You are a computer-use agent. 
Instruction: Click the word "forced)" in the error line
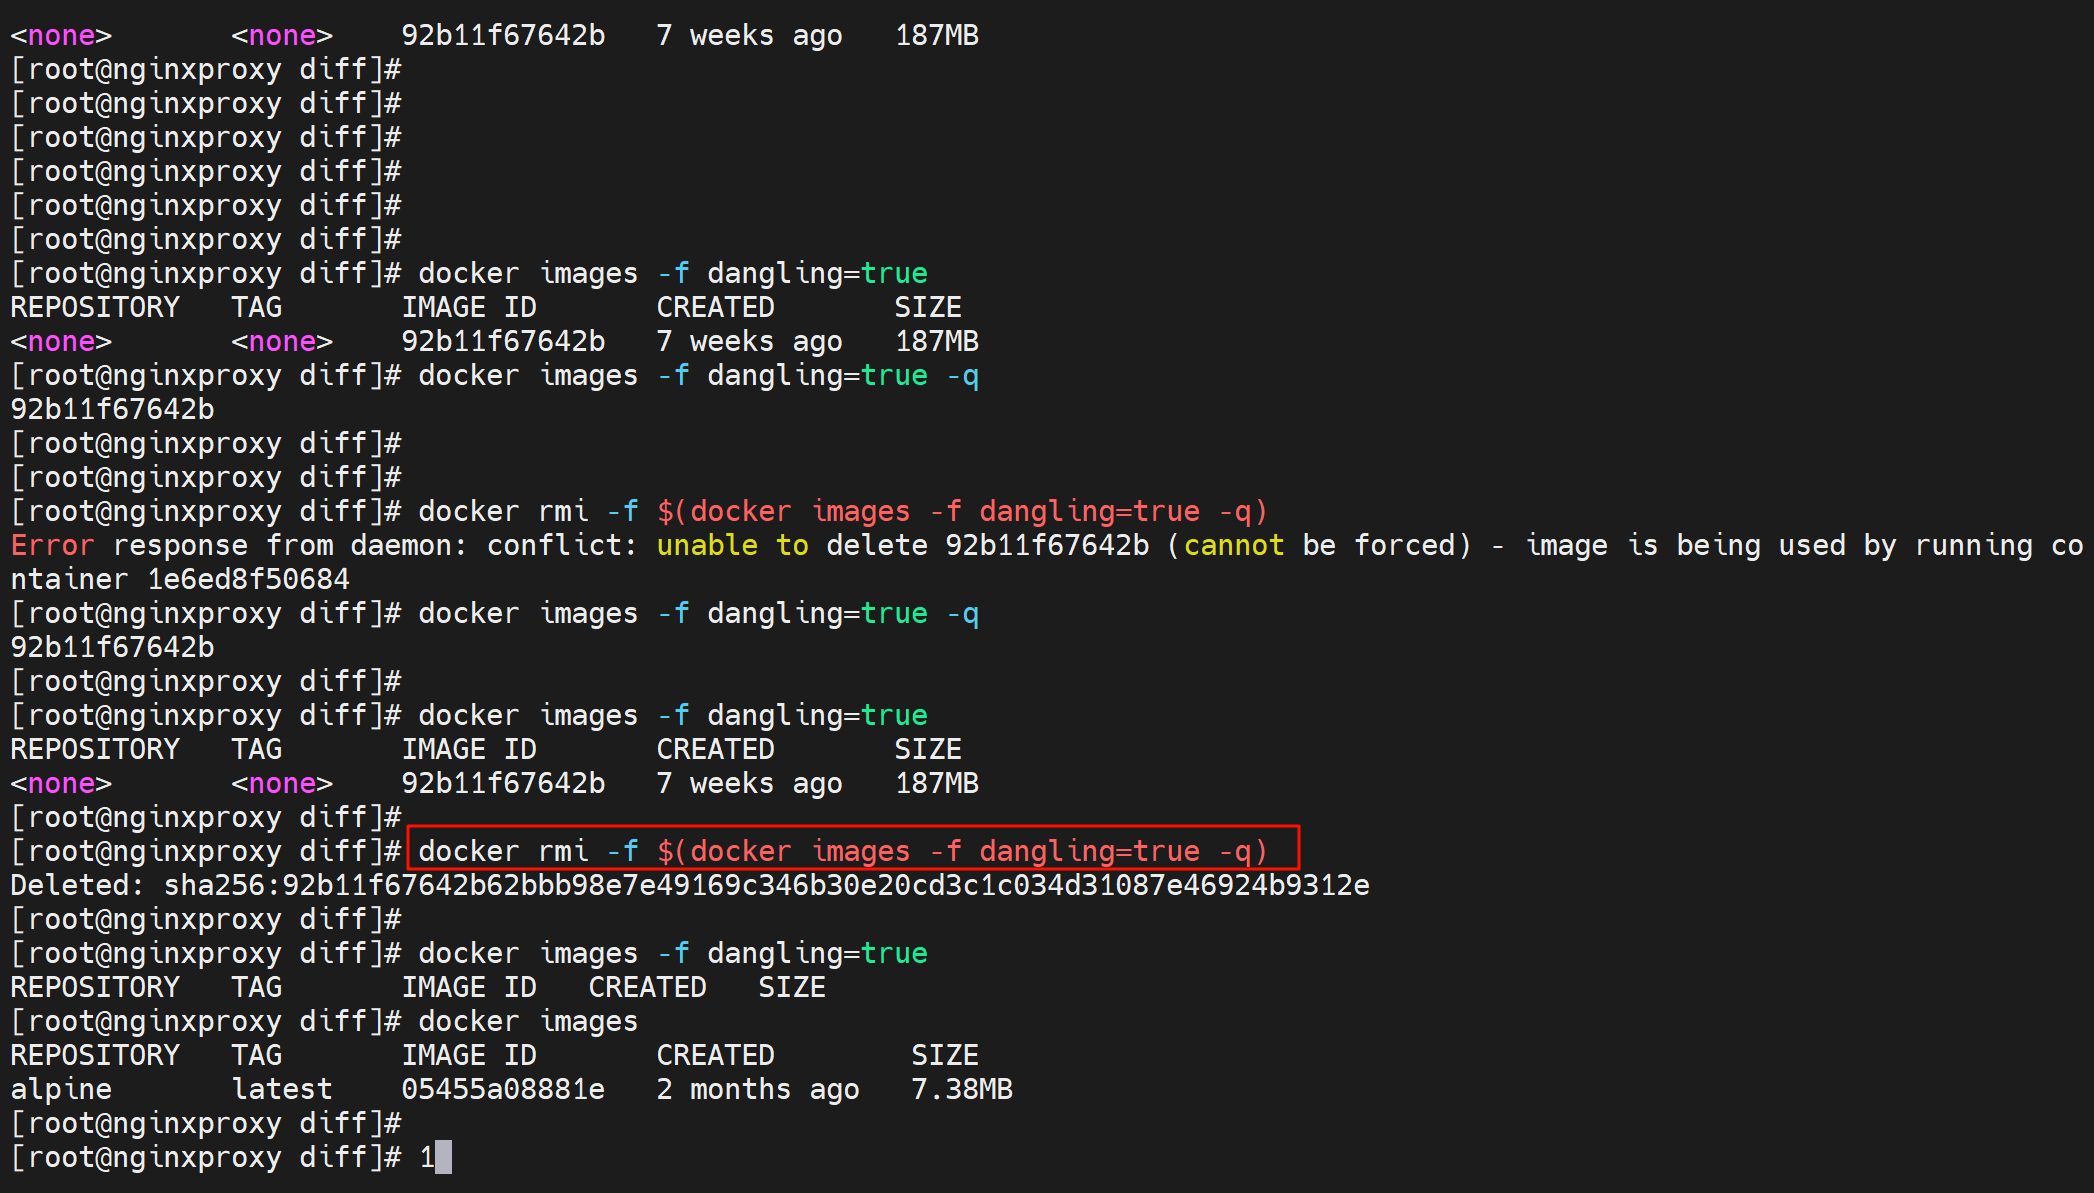(x=1412, y=545)
